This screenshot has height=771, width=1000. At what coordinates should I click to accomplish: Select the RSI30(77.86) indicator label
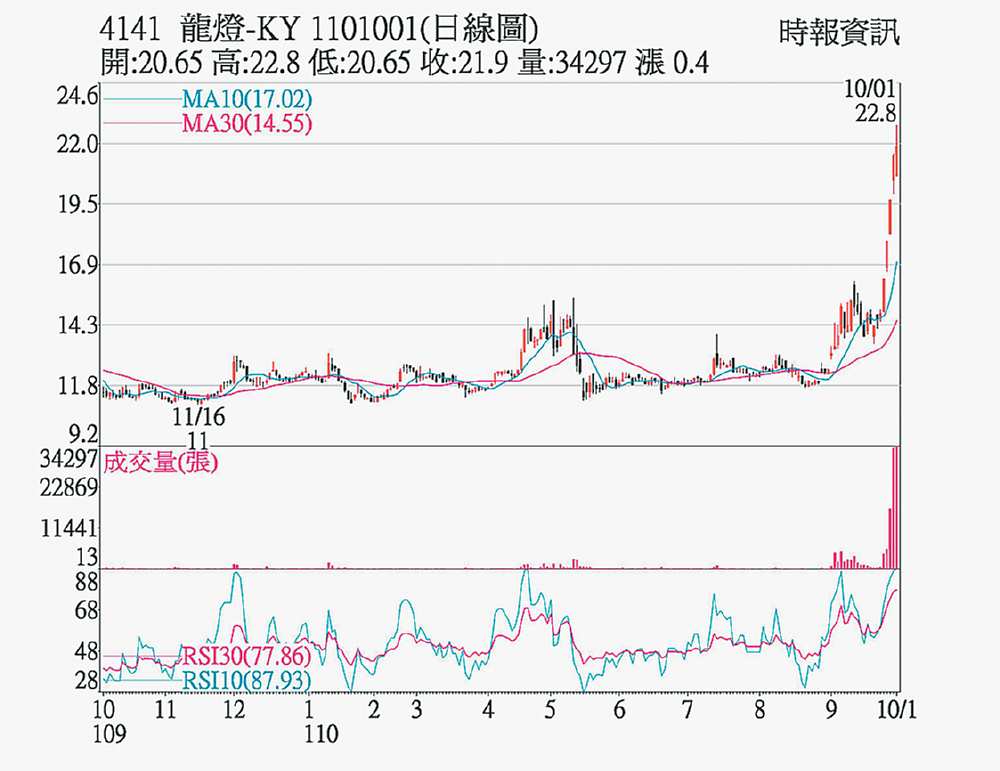pos(246,657)
